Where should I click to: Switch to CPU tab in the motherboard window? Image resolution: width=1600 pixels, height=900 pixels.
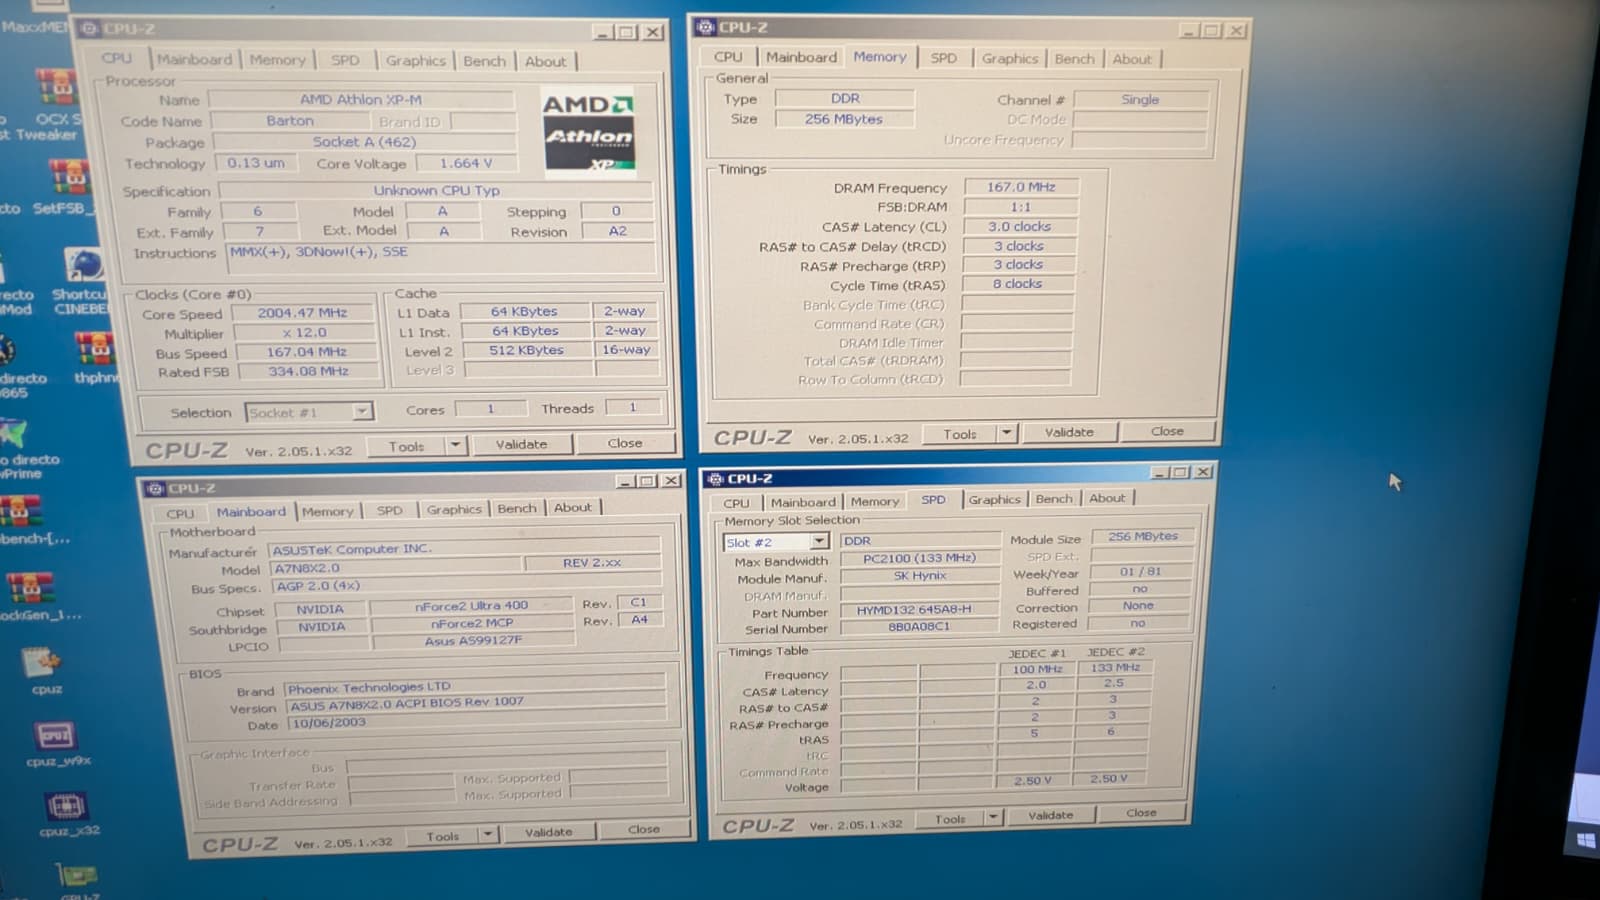click(x=181, y=513)
